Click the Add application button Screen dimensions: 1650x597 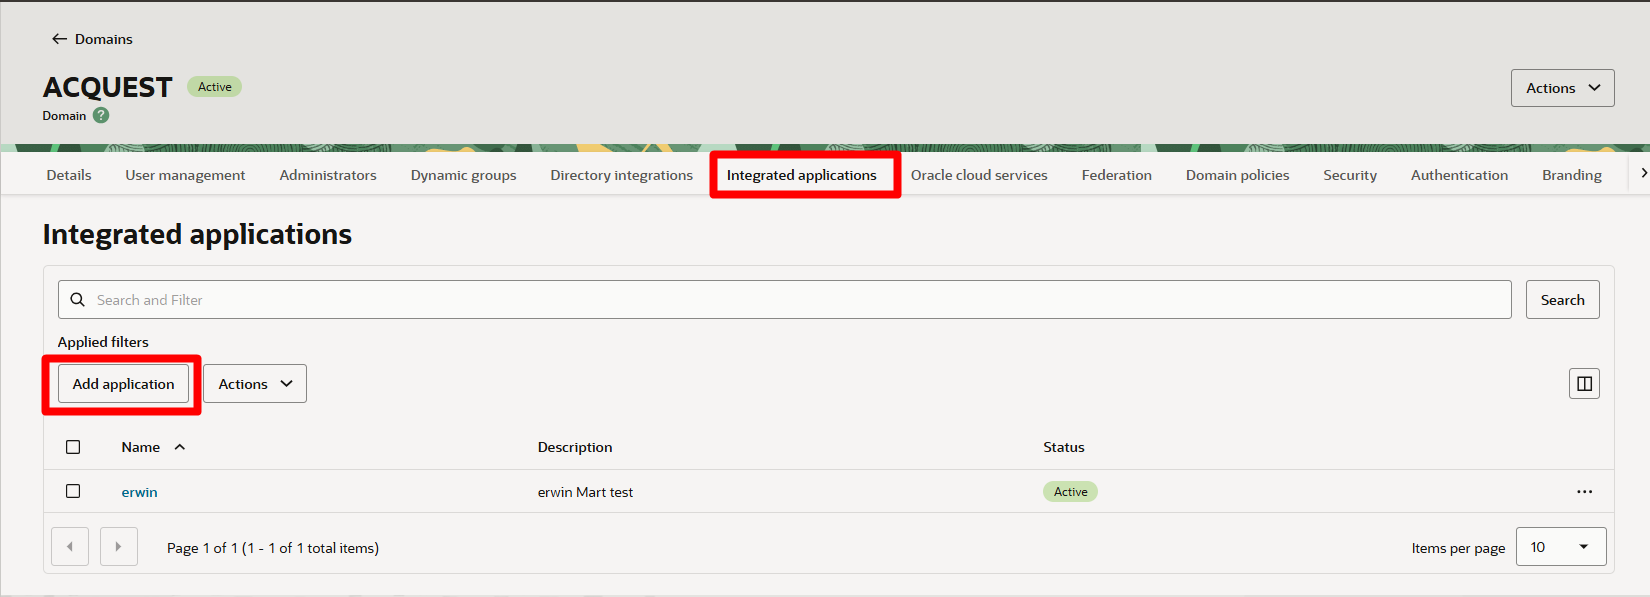tap(123, 384)
